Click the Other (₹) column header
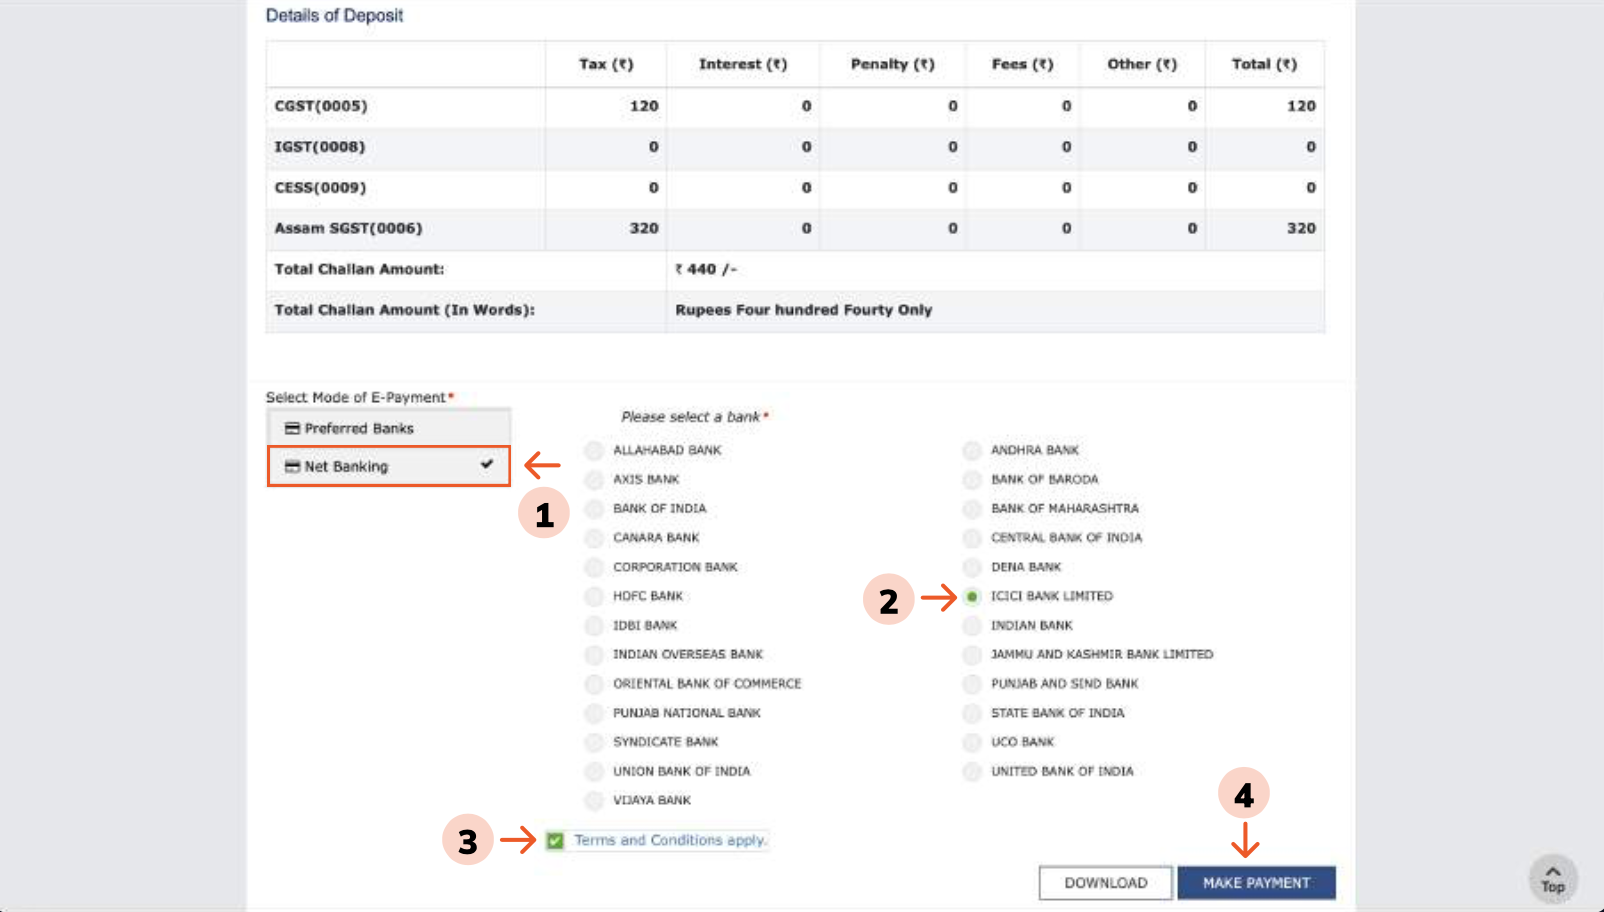Screen dimensions: 1604x912 [x=1142, y=64]
